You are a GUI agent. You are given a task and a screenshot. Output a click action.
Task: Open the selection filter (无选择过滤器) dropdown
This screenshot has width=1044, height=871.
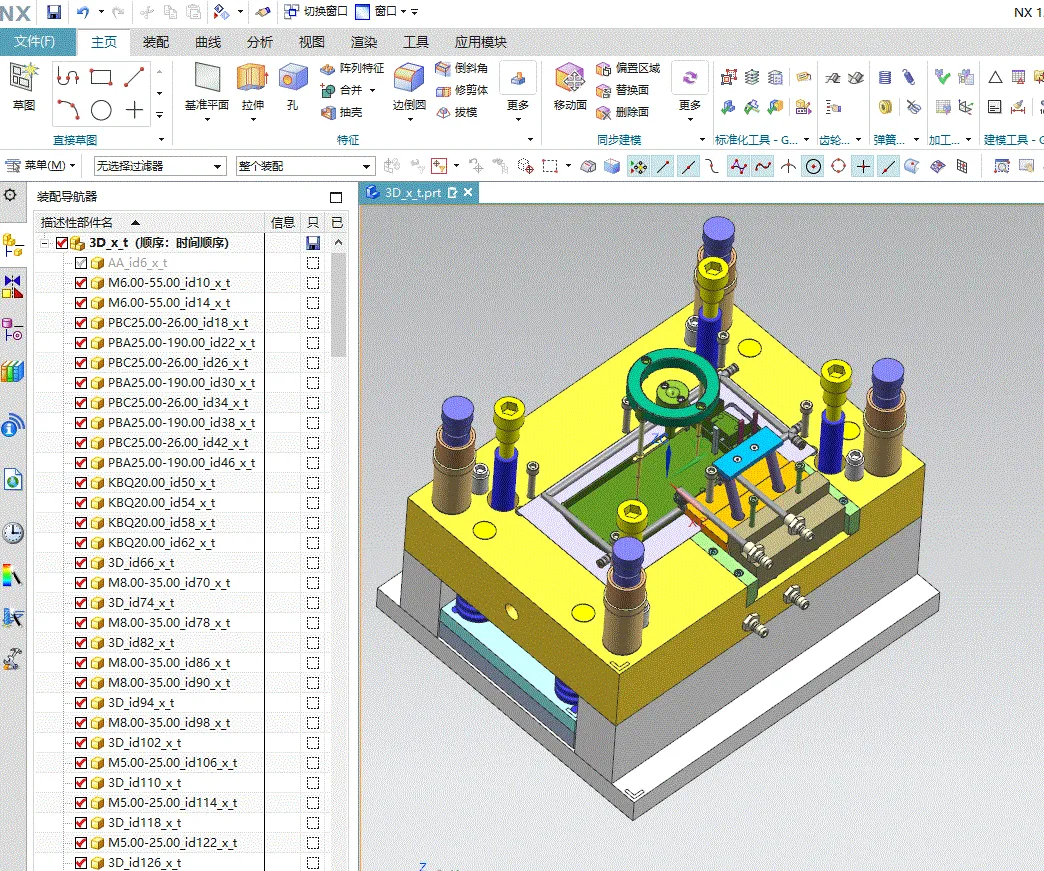click(159, 166)
